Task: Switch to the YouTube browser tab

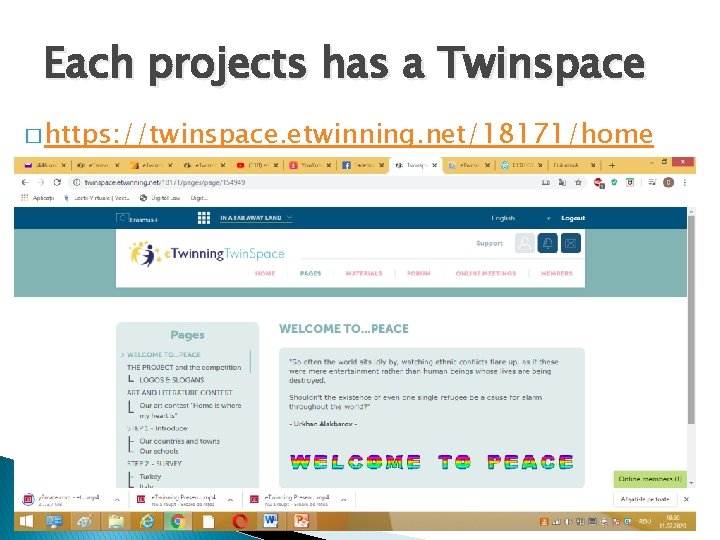Action: (310, 165)
